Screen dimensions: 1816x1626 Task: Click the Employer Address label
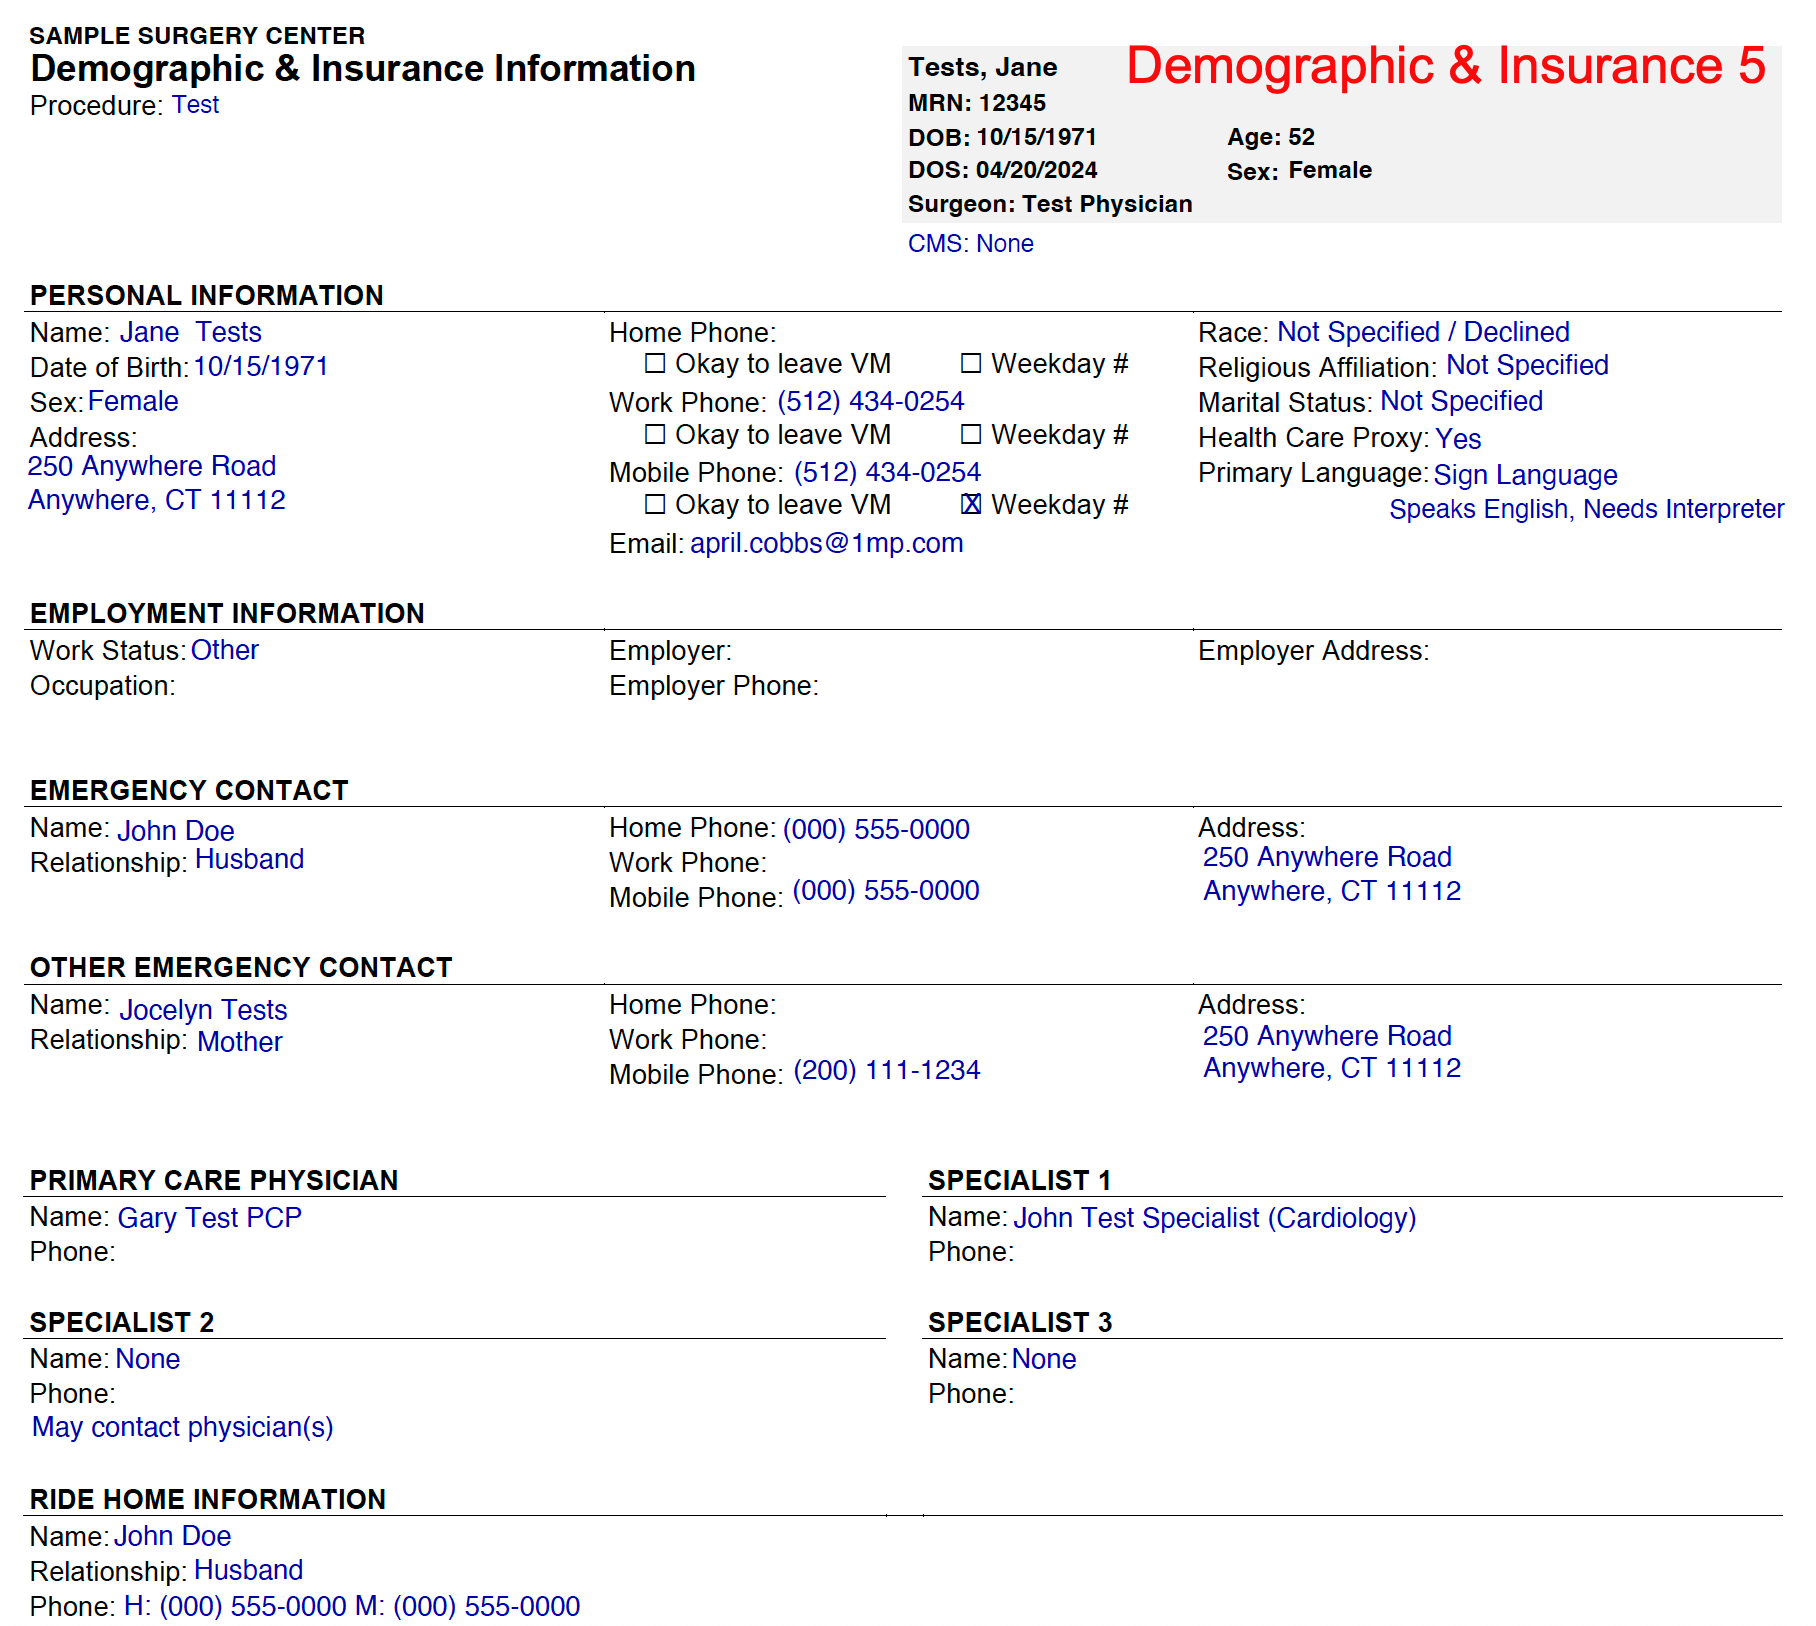(x=1314, y=651)
